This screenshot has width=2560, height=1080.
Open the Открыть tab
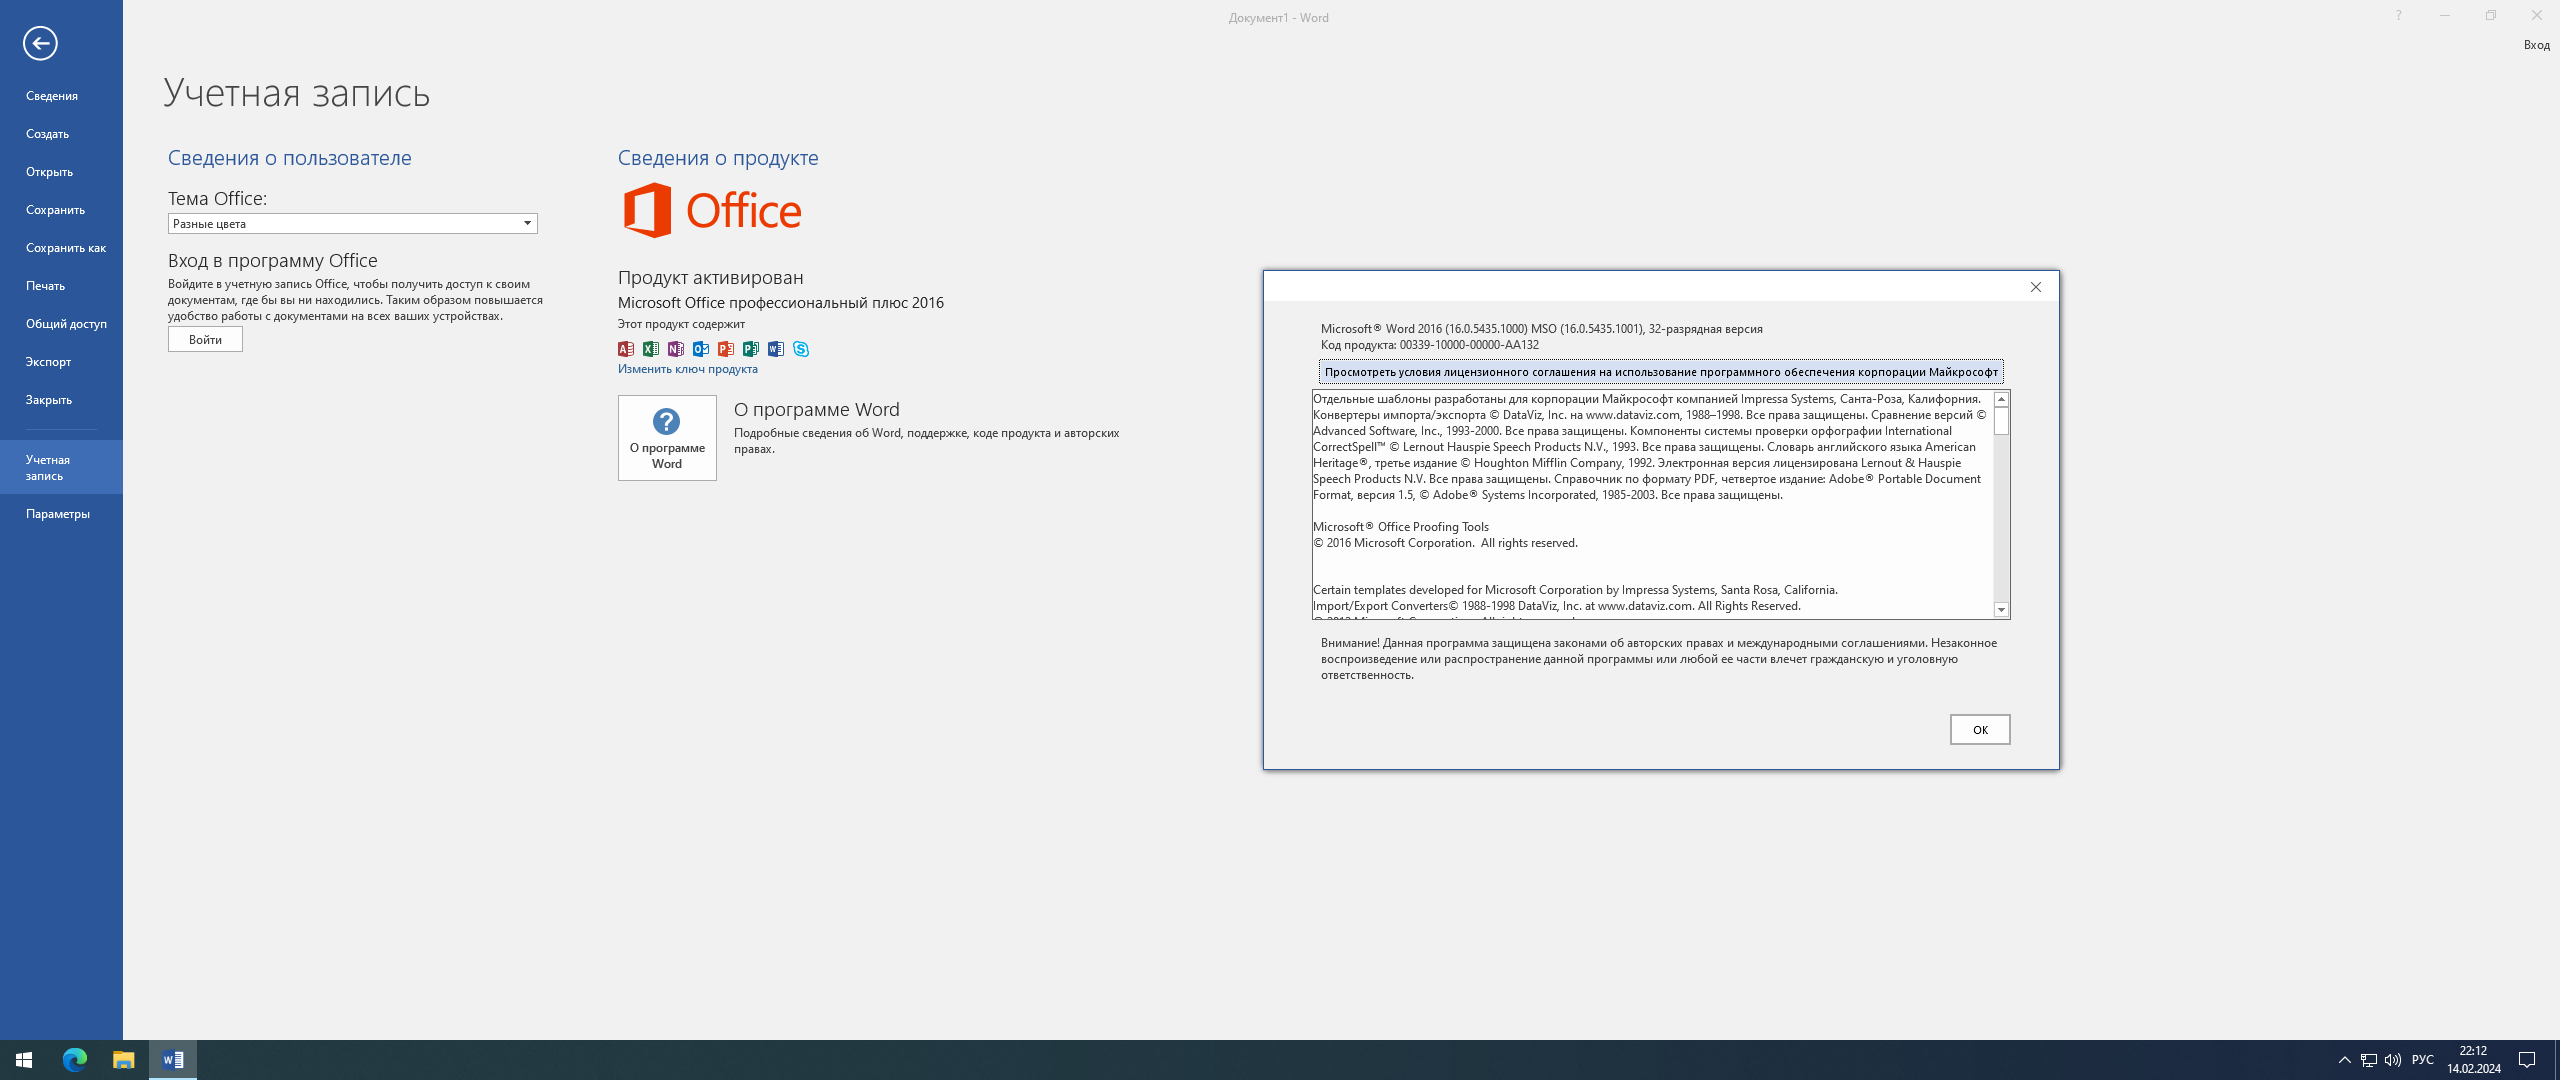pos(49,172)
